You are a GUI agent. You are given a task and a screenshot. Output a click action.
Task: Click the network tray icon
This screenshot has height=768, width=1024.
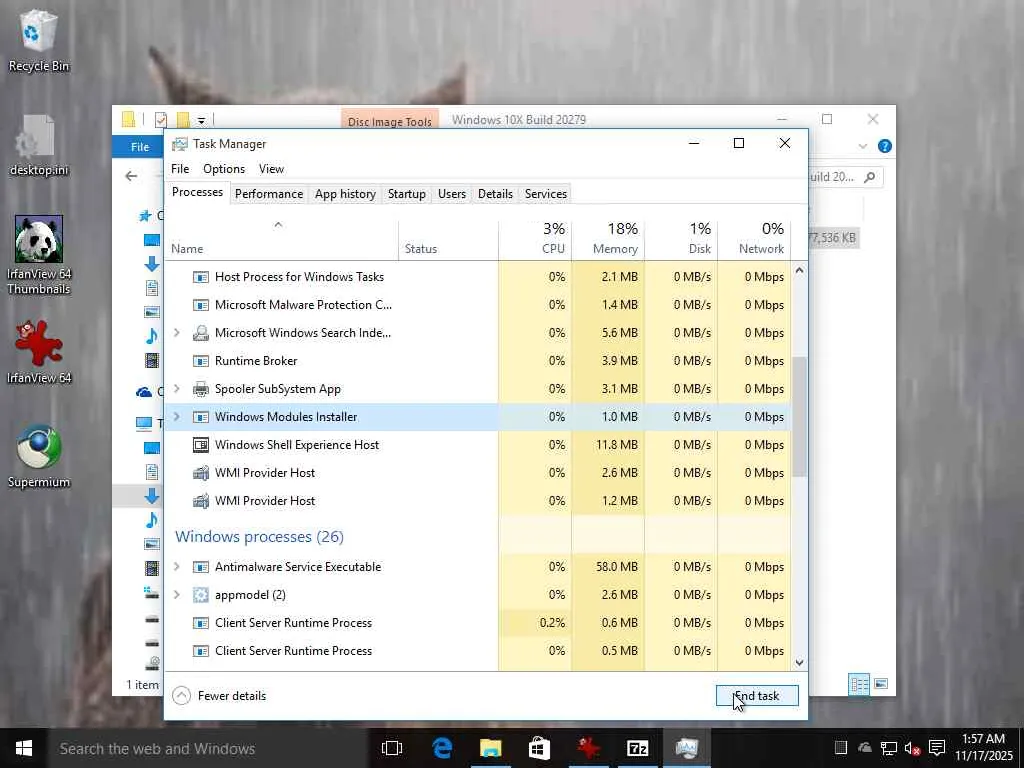click(889, 748)
